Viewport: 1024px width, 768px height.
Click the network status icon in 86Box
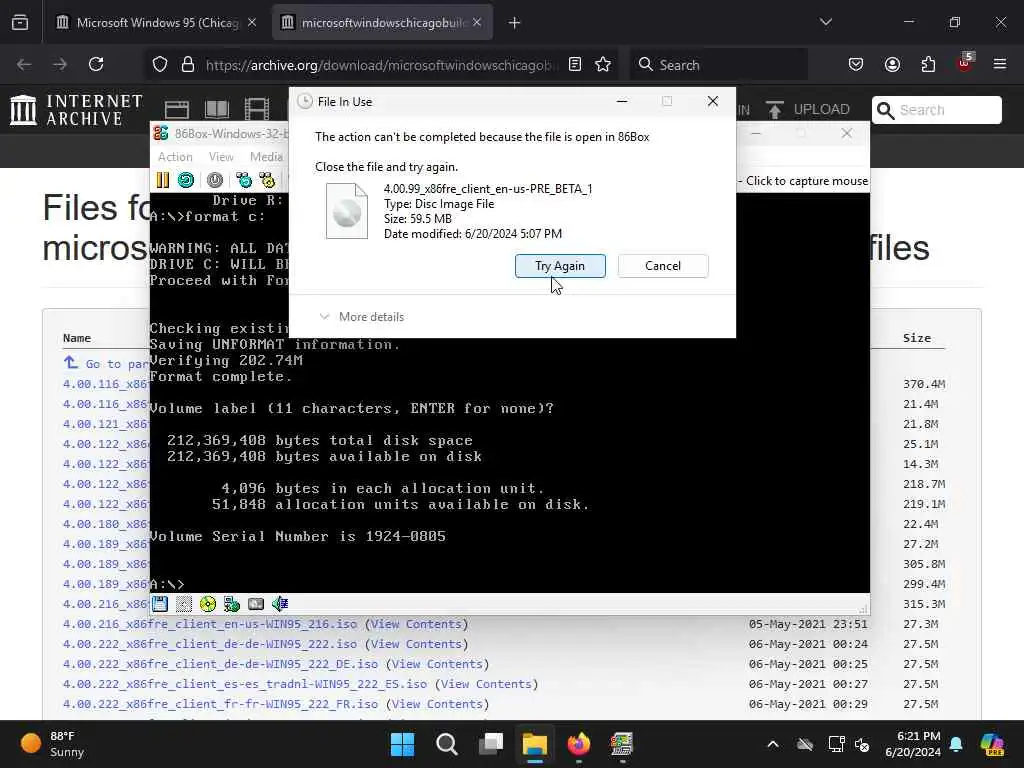pyautogui.click(x=232, y=604)
